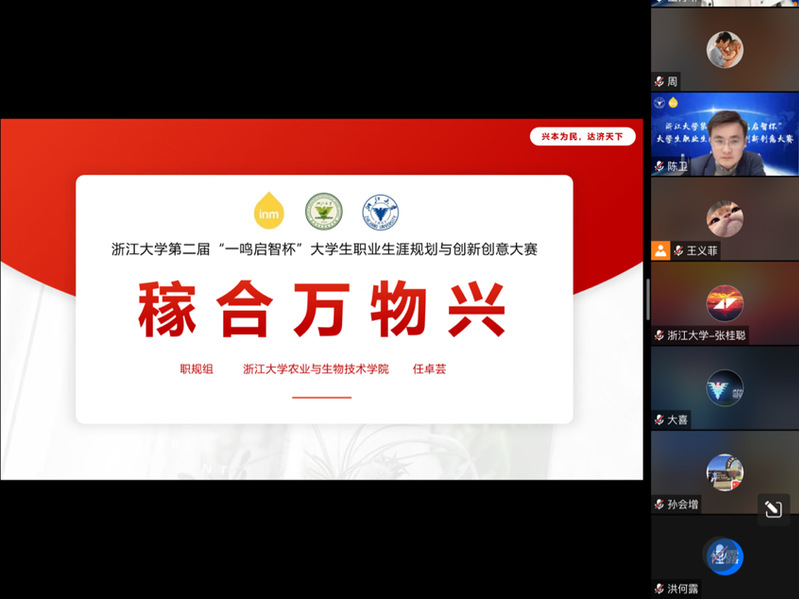Viewport: 799px width, 599px height.
Task: Click muted microphone icon next to 大喜
Action: pos(659,420)
